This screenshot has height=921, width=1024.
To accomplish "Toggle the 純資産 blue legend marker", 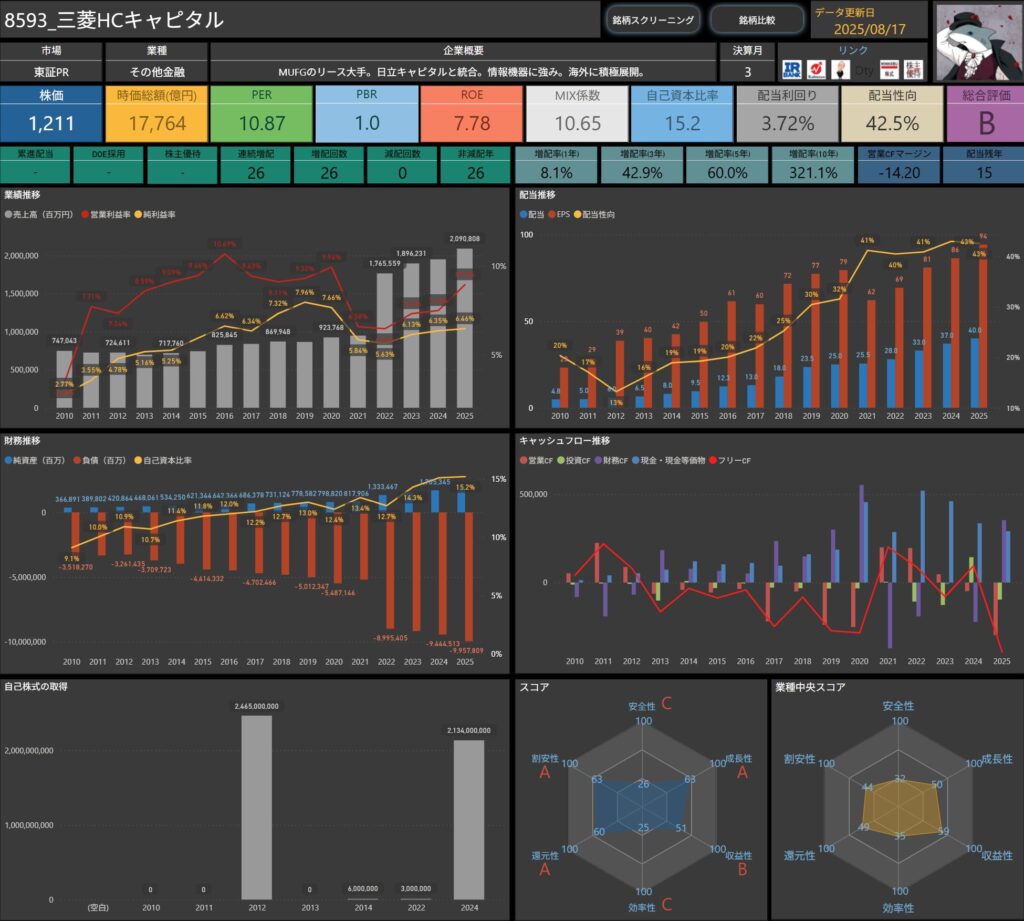I will tap(8, 460).
